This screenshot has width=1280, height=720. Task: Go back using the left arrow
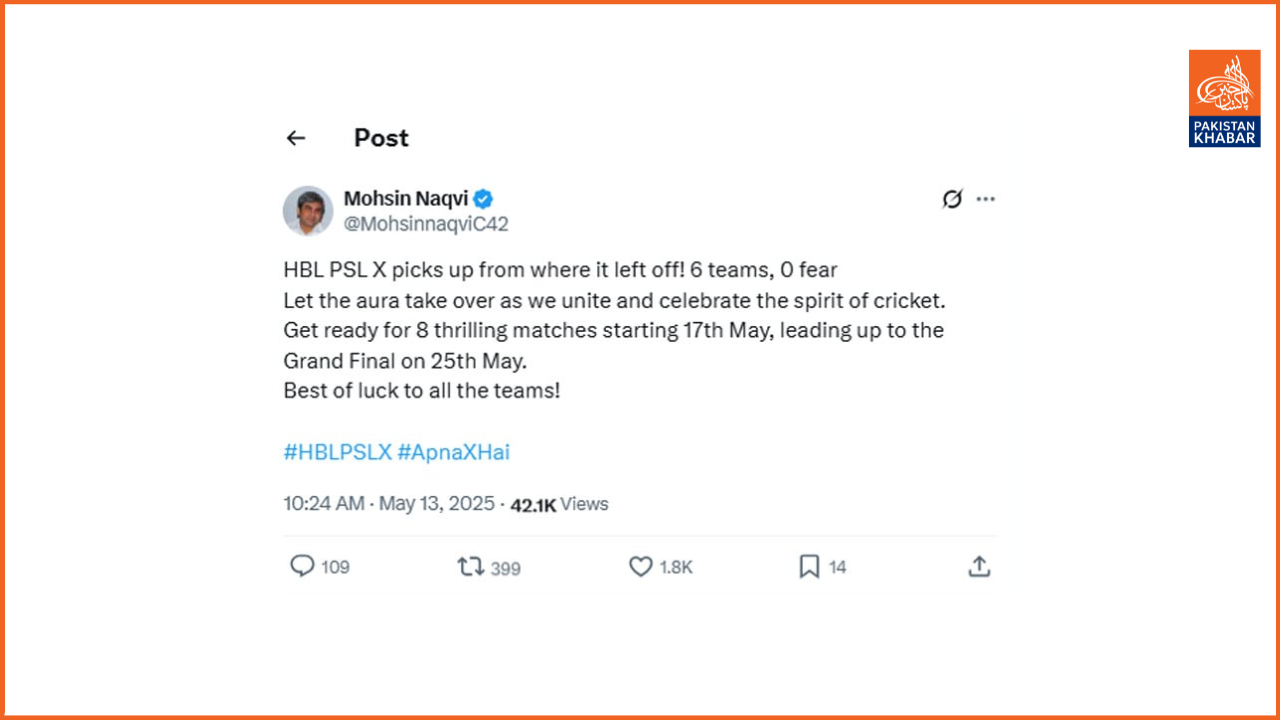point(295,138)
